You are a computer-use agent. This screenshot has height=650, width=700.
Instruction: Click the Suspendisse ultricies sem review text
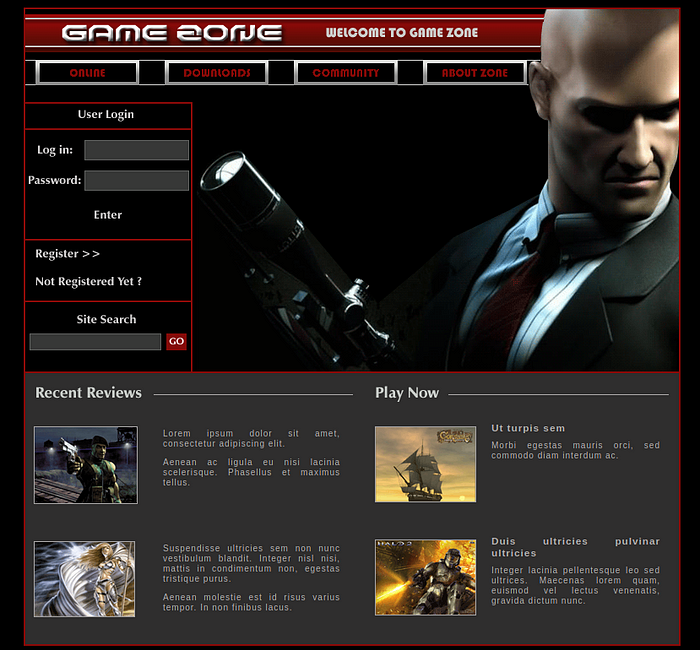point(251,563)
